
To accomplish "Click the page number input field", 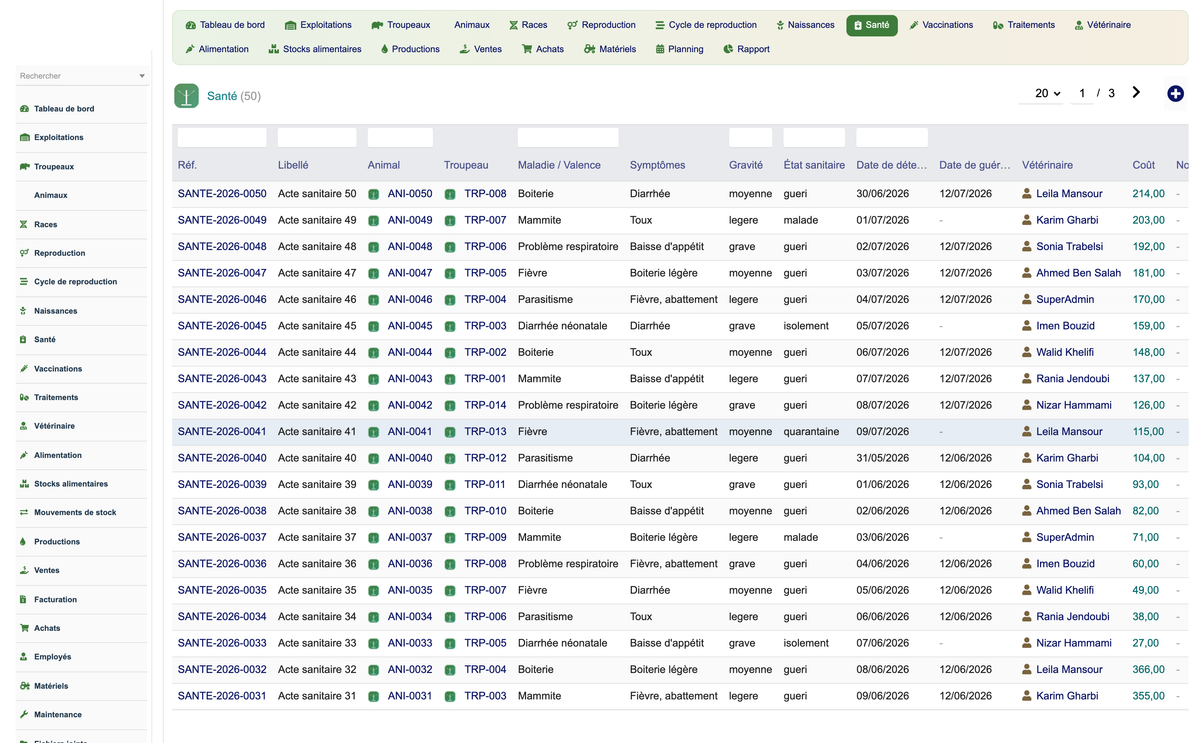I will [x=1081, y=93].
